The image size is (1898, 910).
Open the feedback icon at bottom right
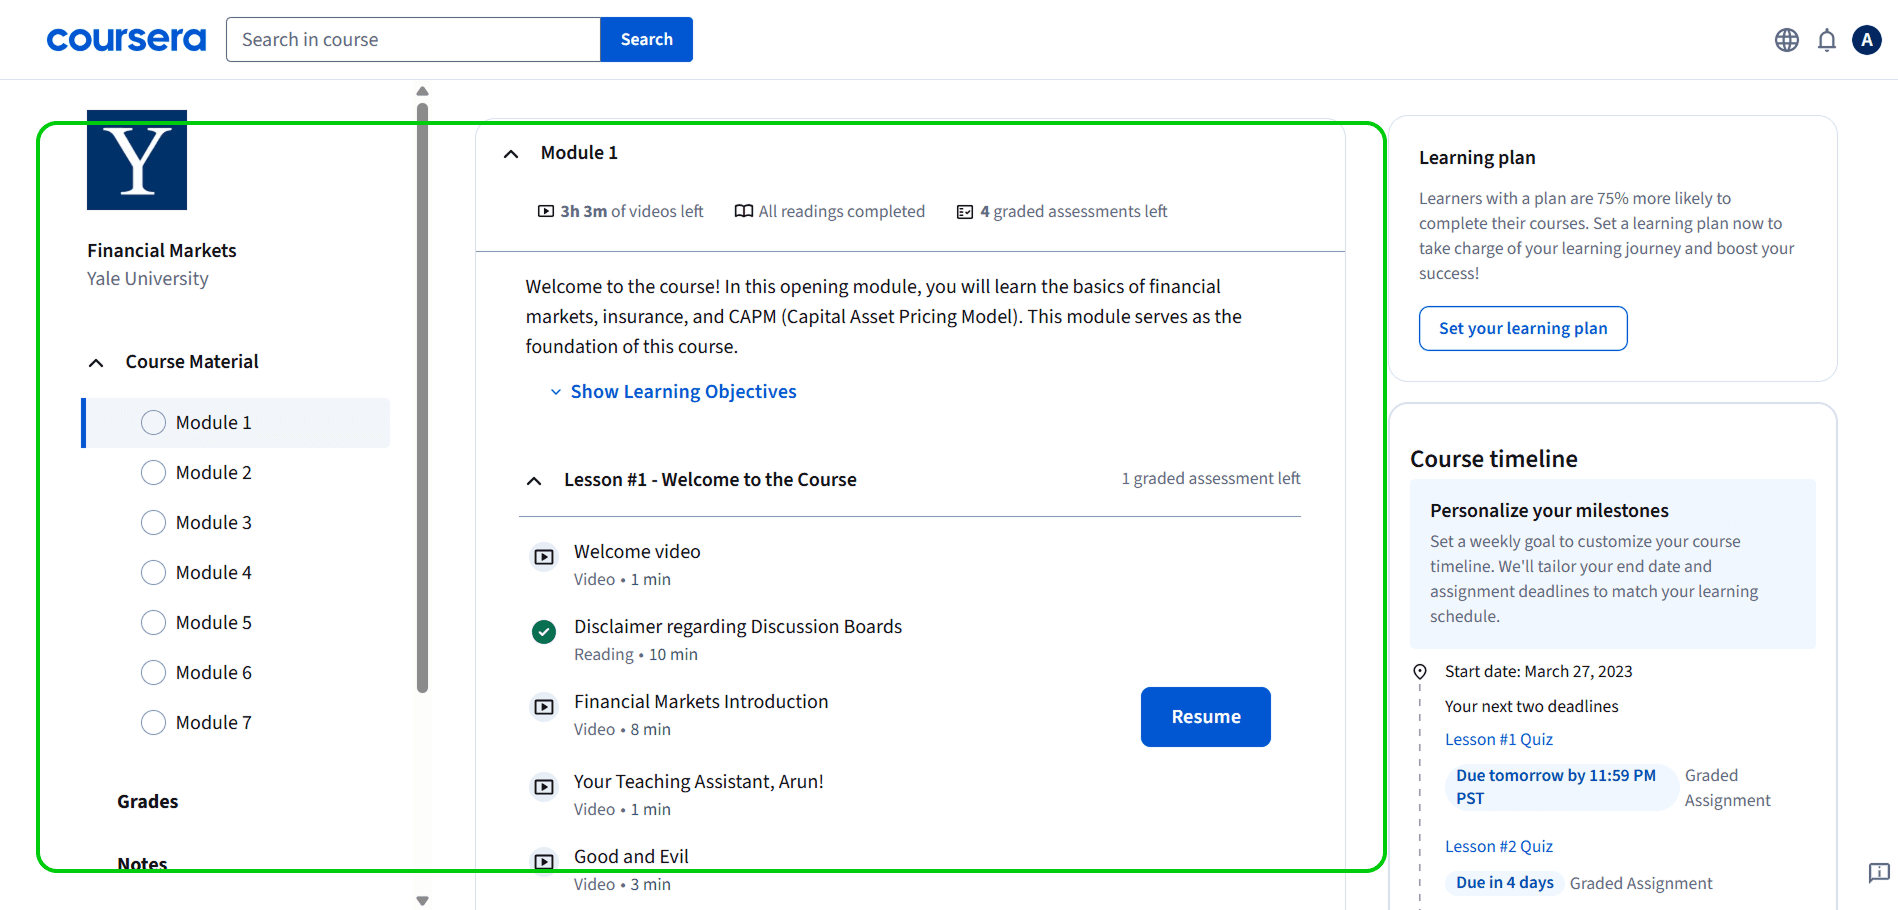point(1879,872)
